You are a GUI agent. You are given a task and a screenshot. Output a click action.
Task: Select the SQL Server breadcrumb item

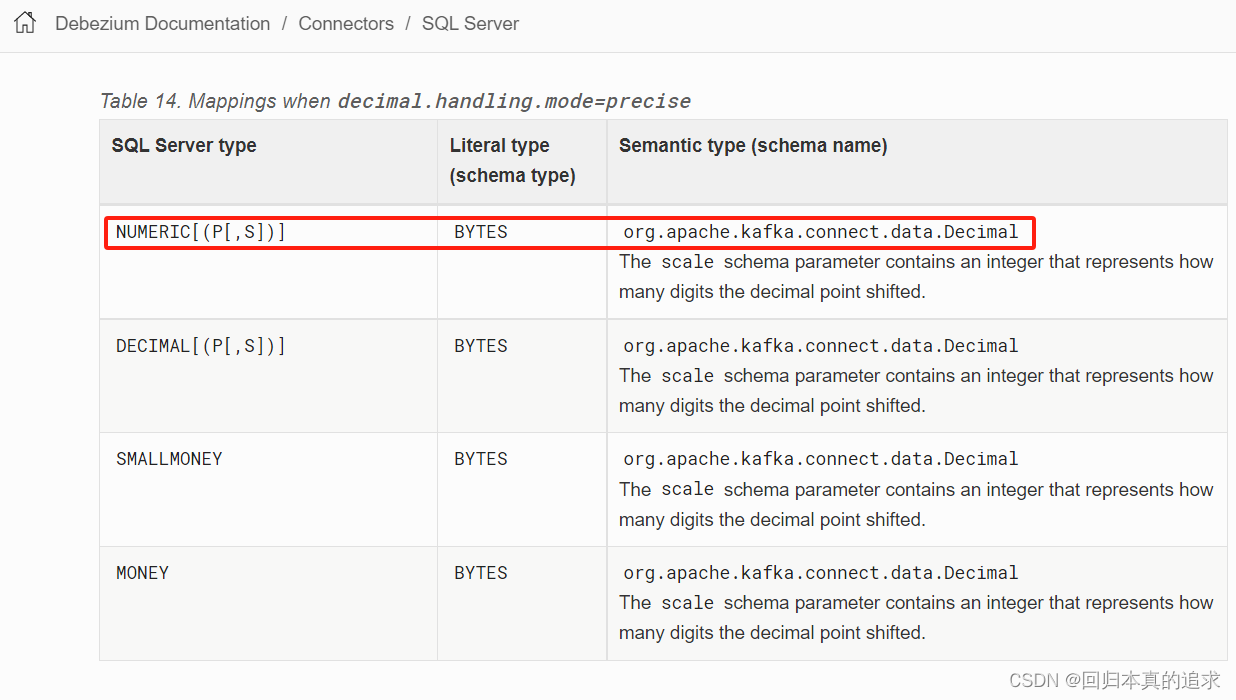470,23
